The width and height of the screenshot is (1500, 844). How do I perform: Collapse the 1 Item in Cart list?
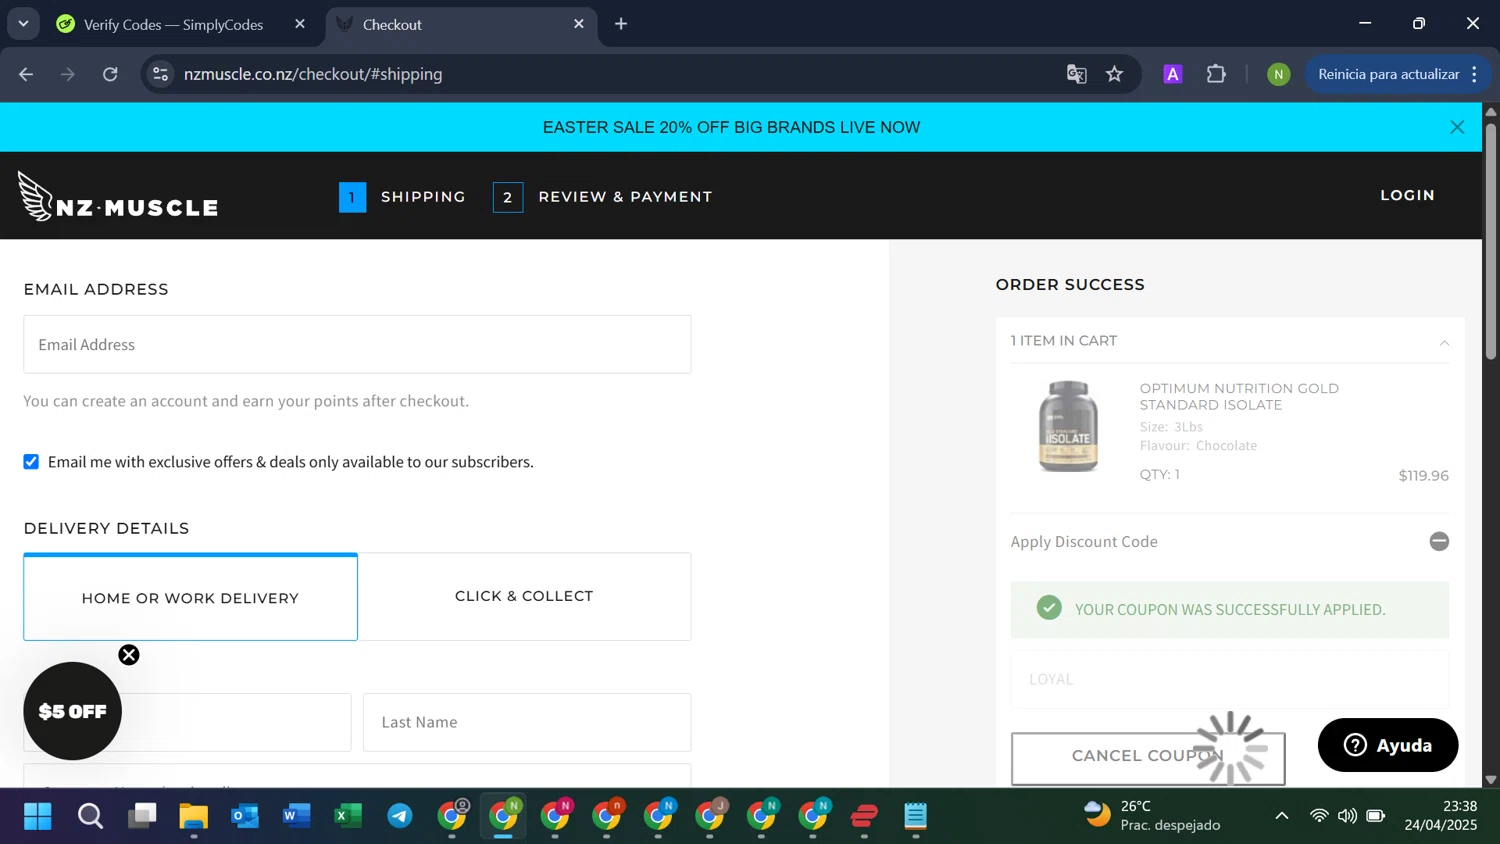(1444, 342)
